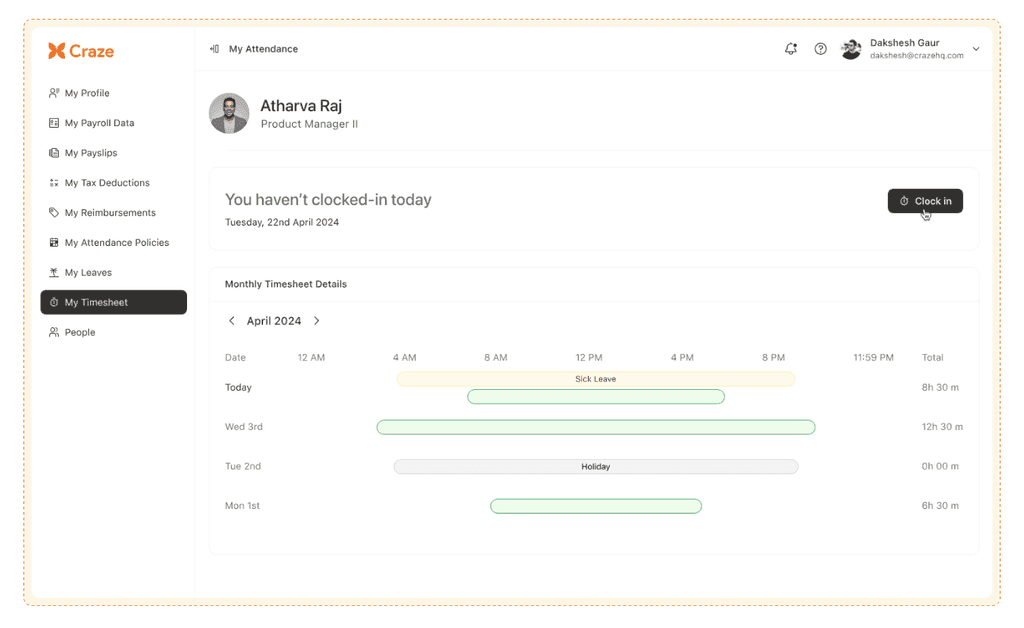1024x628 pixels.
Task: Expand the Dakshesh Gaur account dropdown
Action: (x=975, y=48)
